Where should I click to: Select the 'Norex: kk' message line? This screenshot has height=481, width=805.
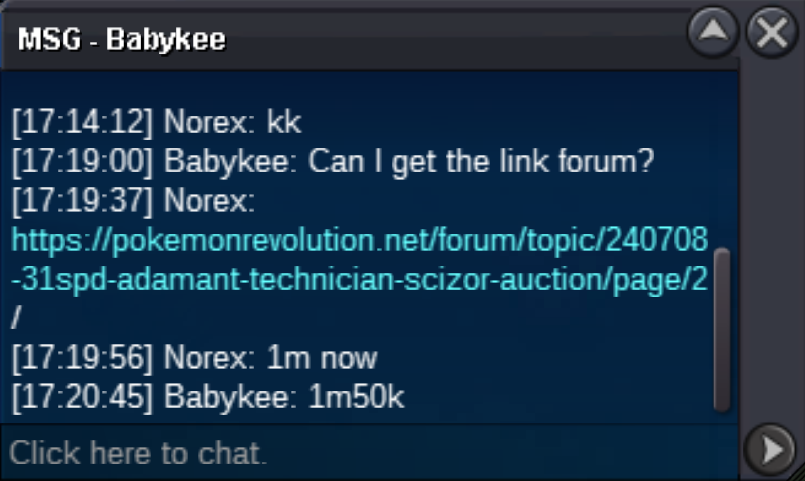(x=156, y=122)
